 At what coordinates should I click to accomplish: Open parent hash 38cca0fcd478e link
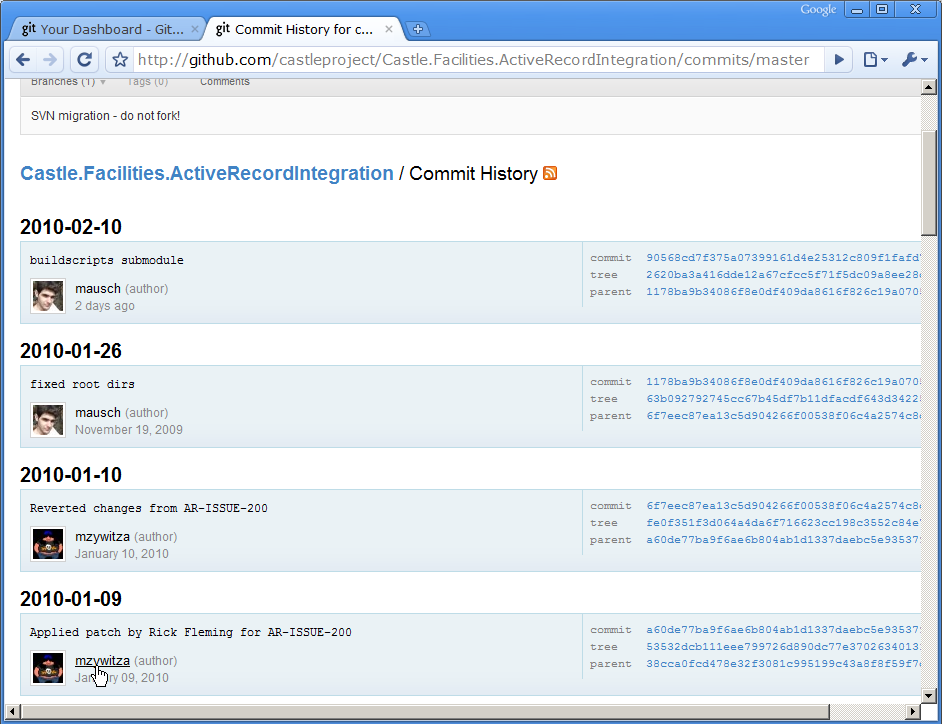click(783, 664)
